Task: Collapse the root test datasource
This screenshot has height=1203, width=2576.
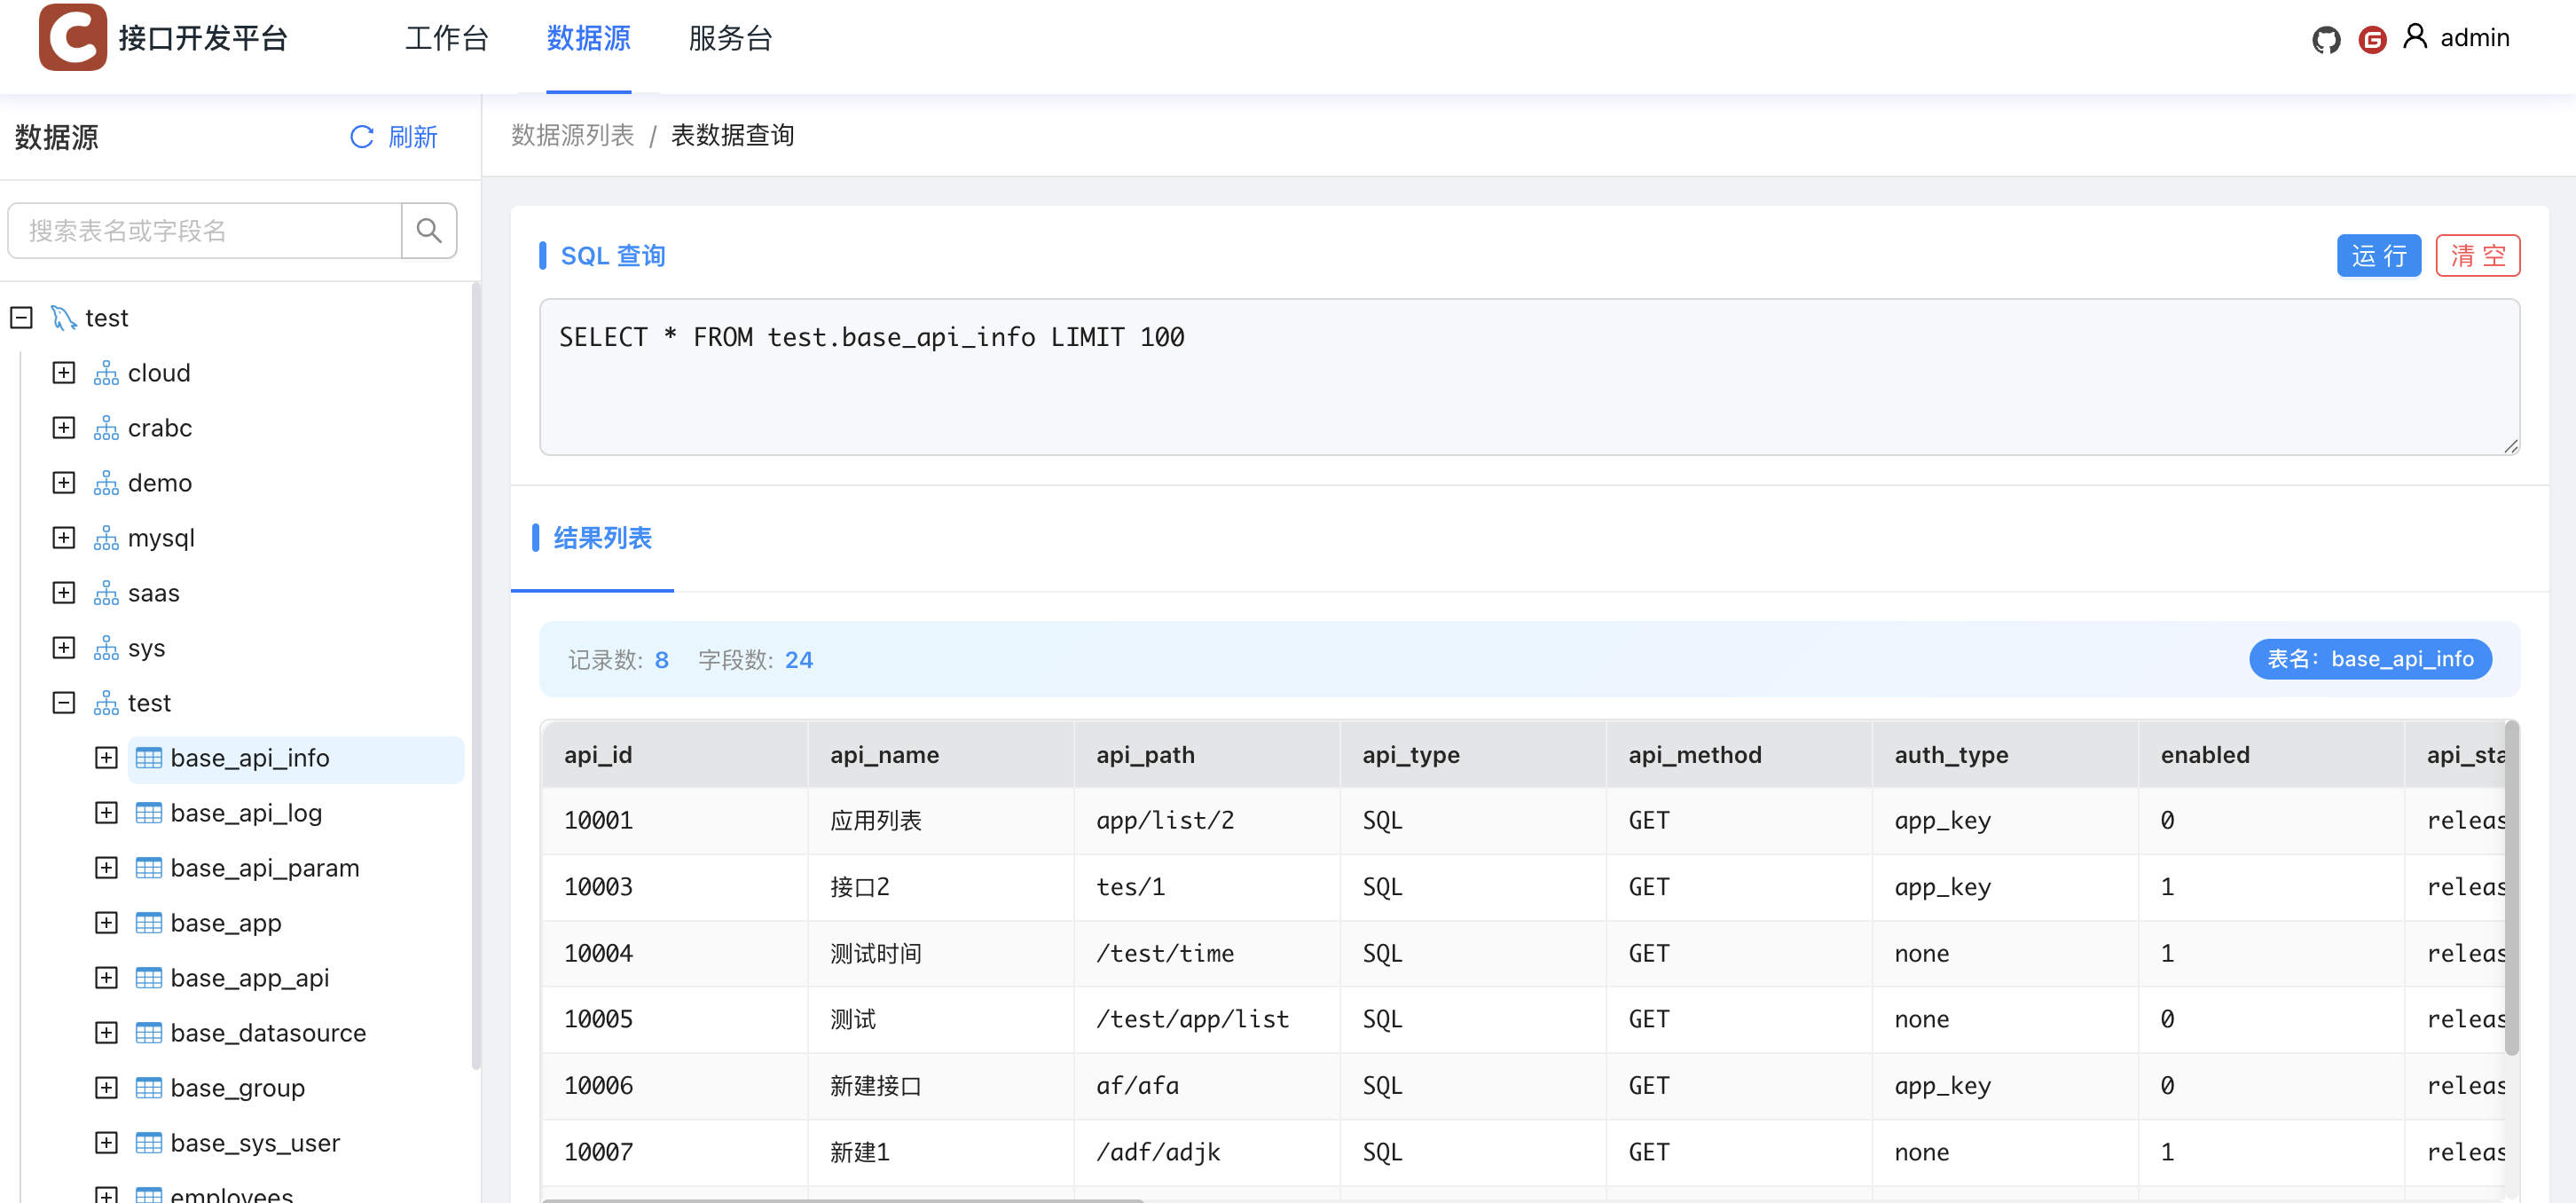Action: tap(21, 318)
